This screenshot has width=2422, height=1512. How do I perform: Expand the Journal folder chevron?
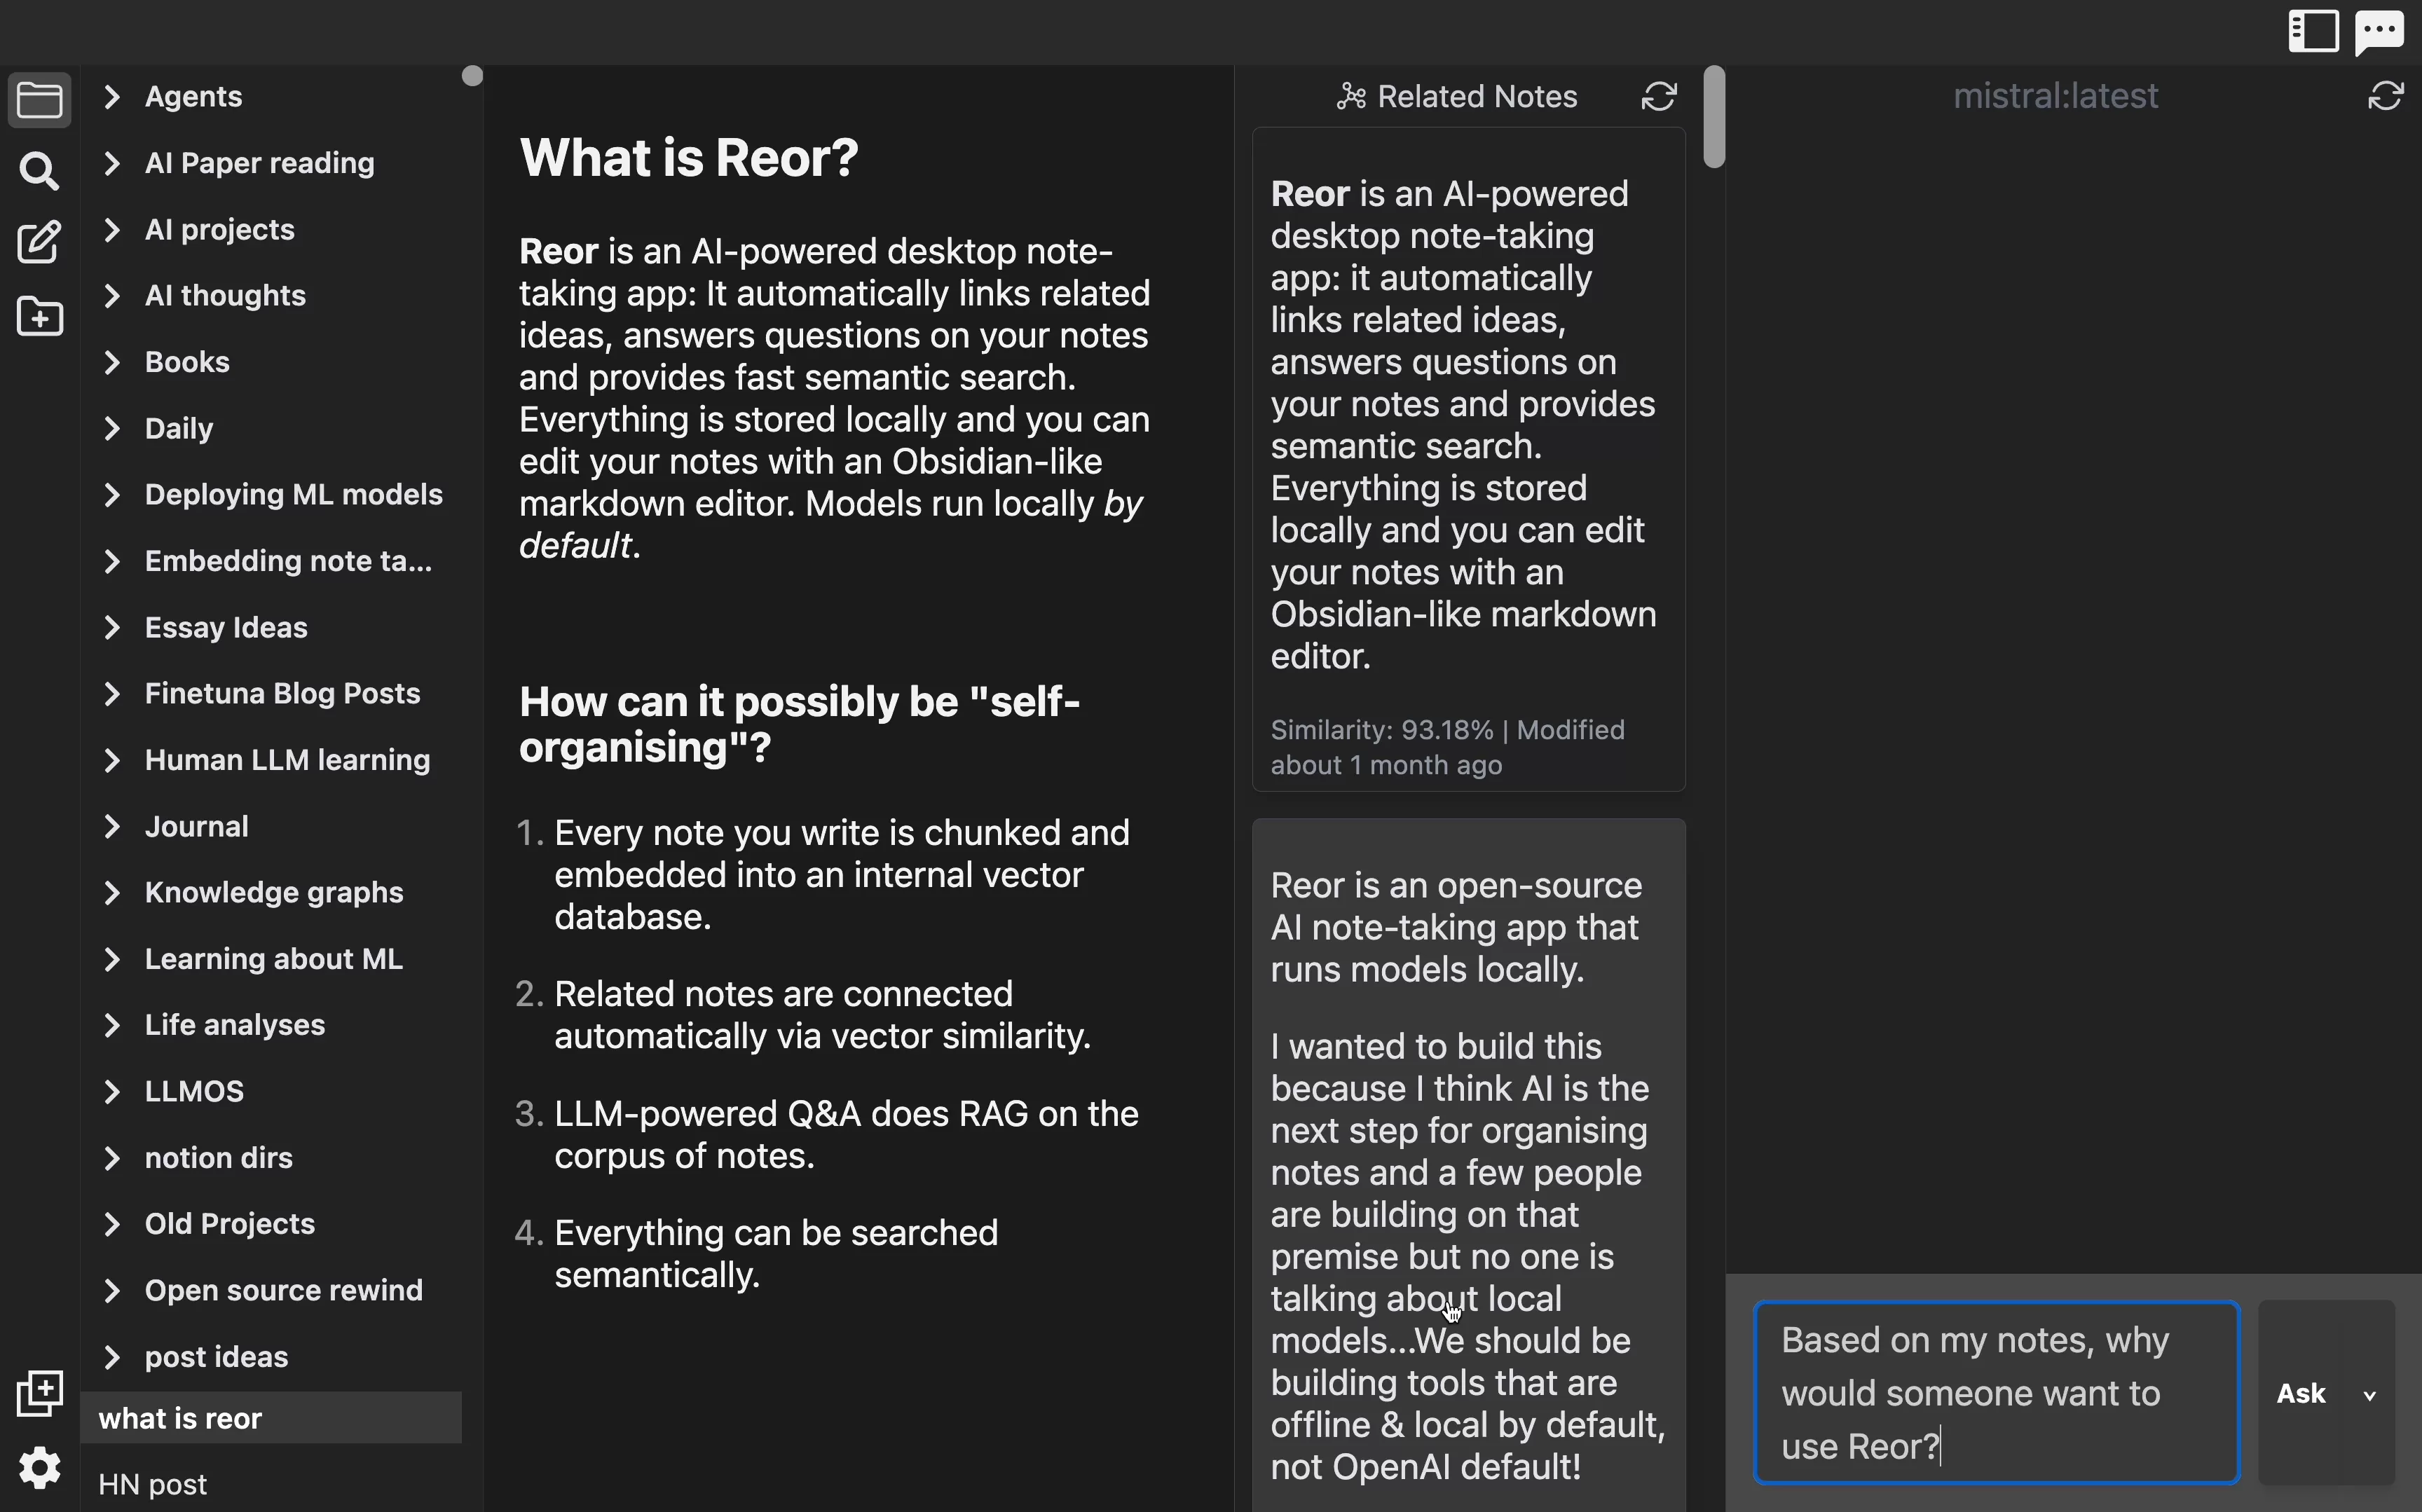112,826
